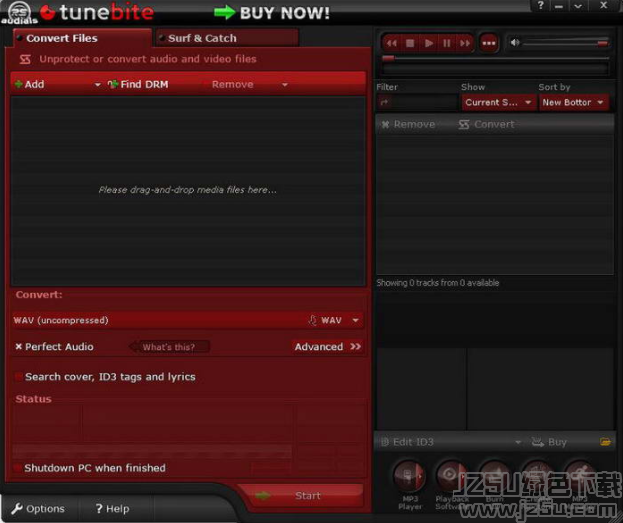The width and height of the screenshot is (623, 523).
Task: Click Find DRM button
Action: (x=138, y=84)
